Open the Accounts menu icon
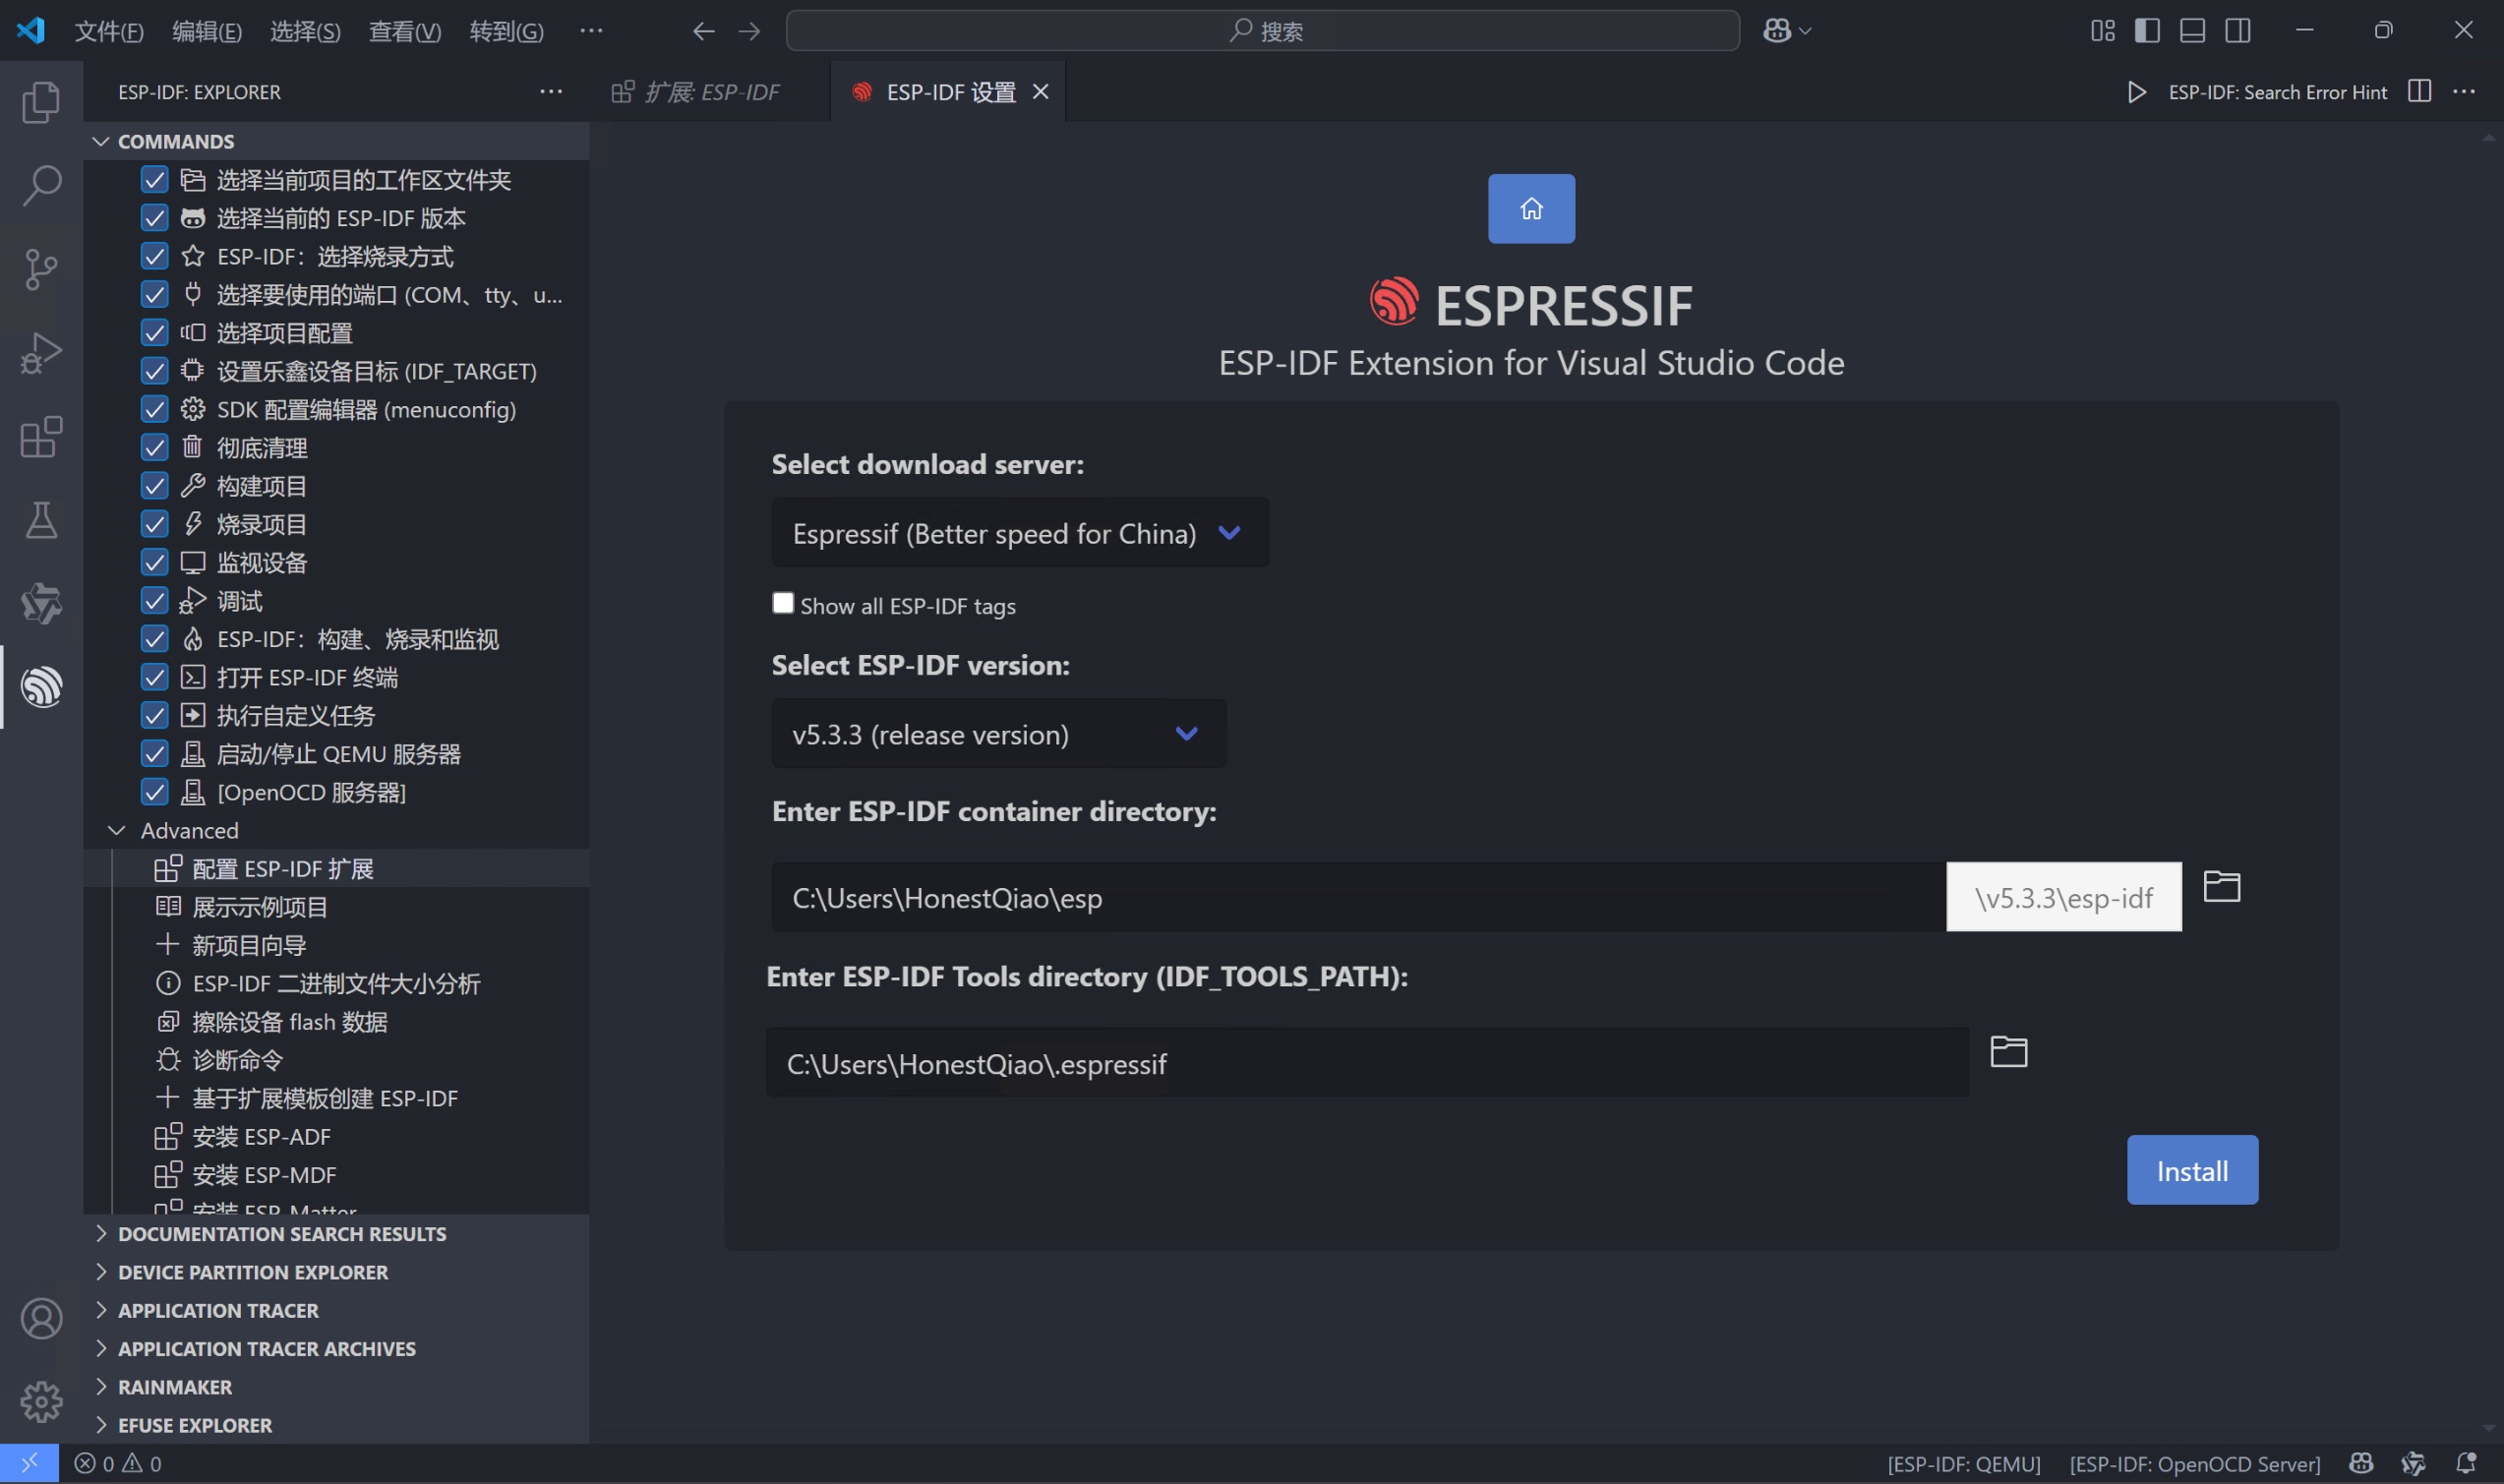Image resolution: width=2504 pixels, height=1484 pixels. [41, 1319]
